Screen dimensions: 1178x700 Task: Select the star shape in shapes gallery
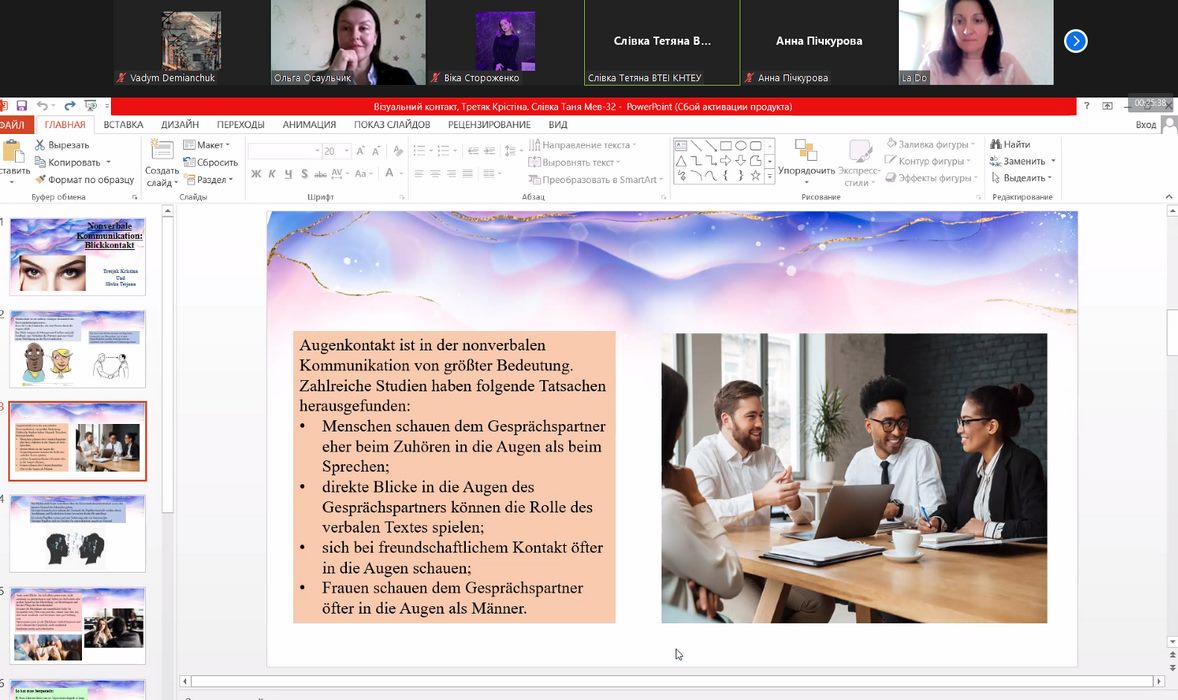pyautogui.click(x=756, y=176)
